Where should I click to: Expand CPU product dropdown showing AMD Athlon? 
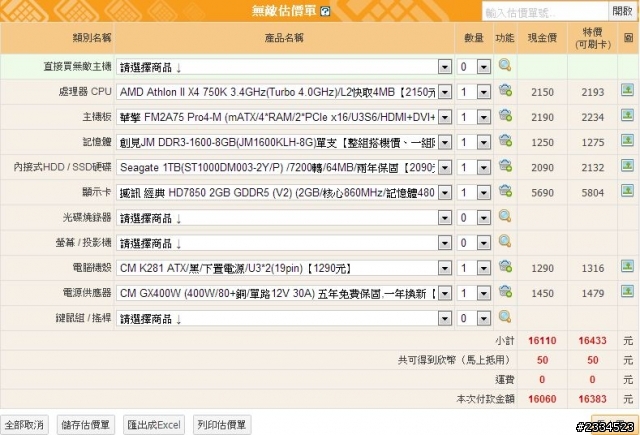point(445,92)
